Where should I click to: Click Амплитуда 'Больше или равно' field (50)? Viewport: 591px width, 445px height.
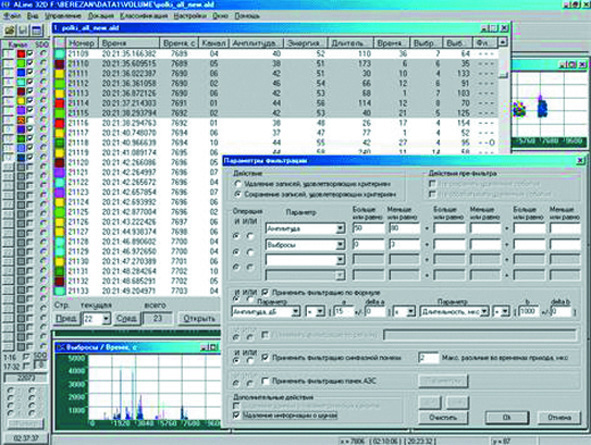click(x=368, y=228)
